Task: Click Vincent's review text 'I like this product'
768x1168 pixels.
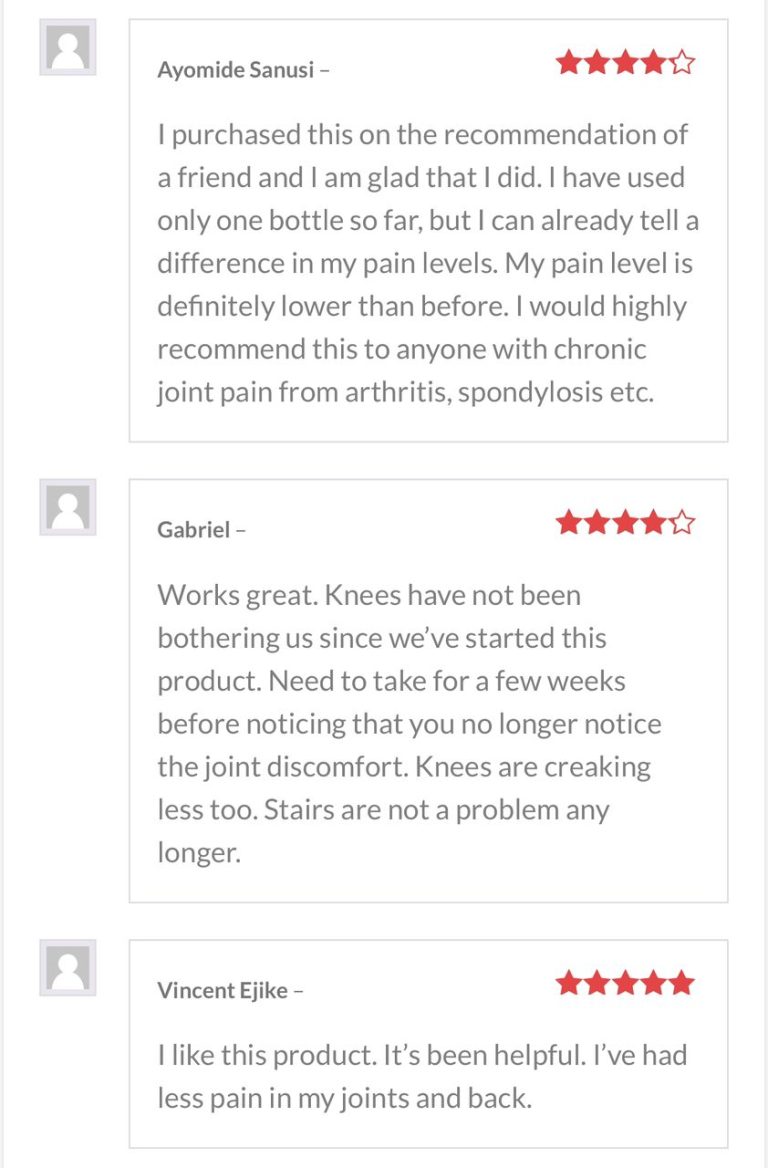Action: point(422,1077)
